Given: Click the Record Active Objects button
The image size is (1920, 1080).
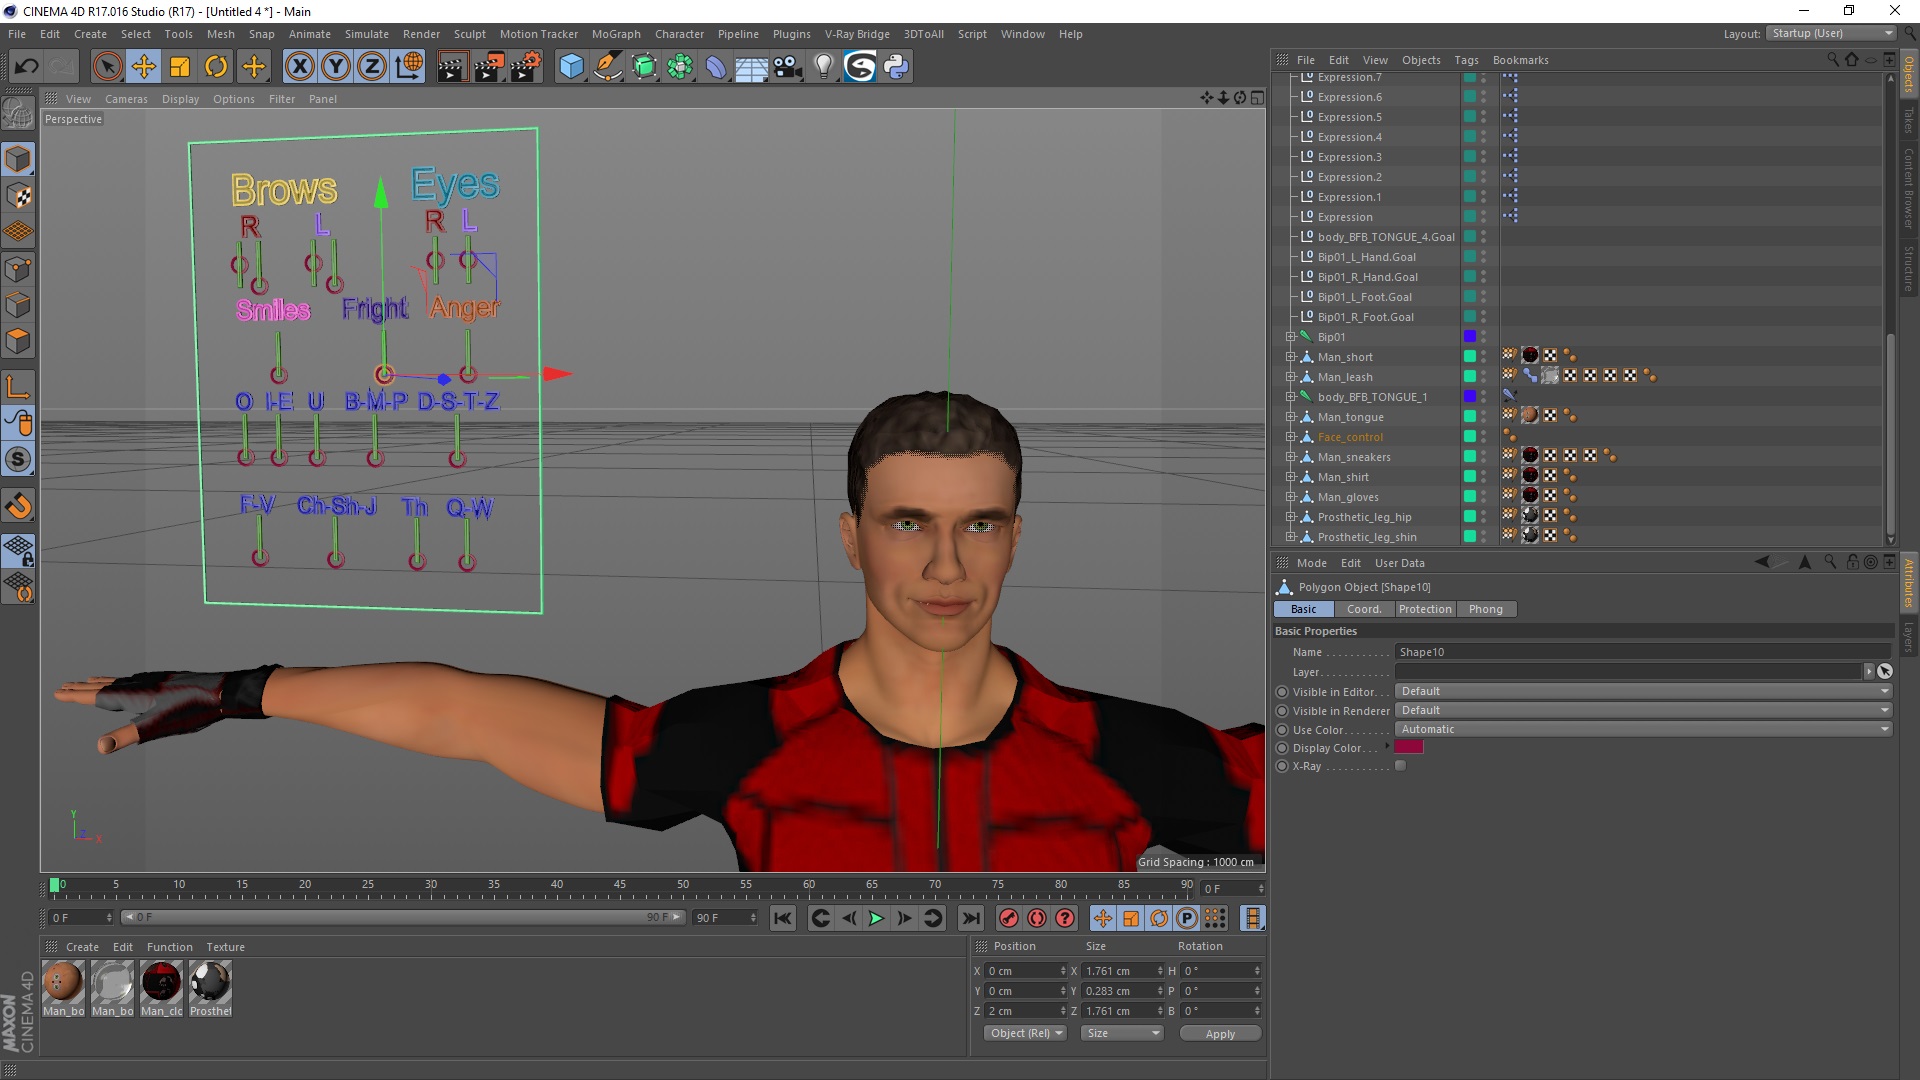Looking at the screenshot, I should [1007, 918].
